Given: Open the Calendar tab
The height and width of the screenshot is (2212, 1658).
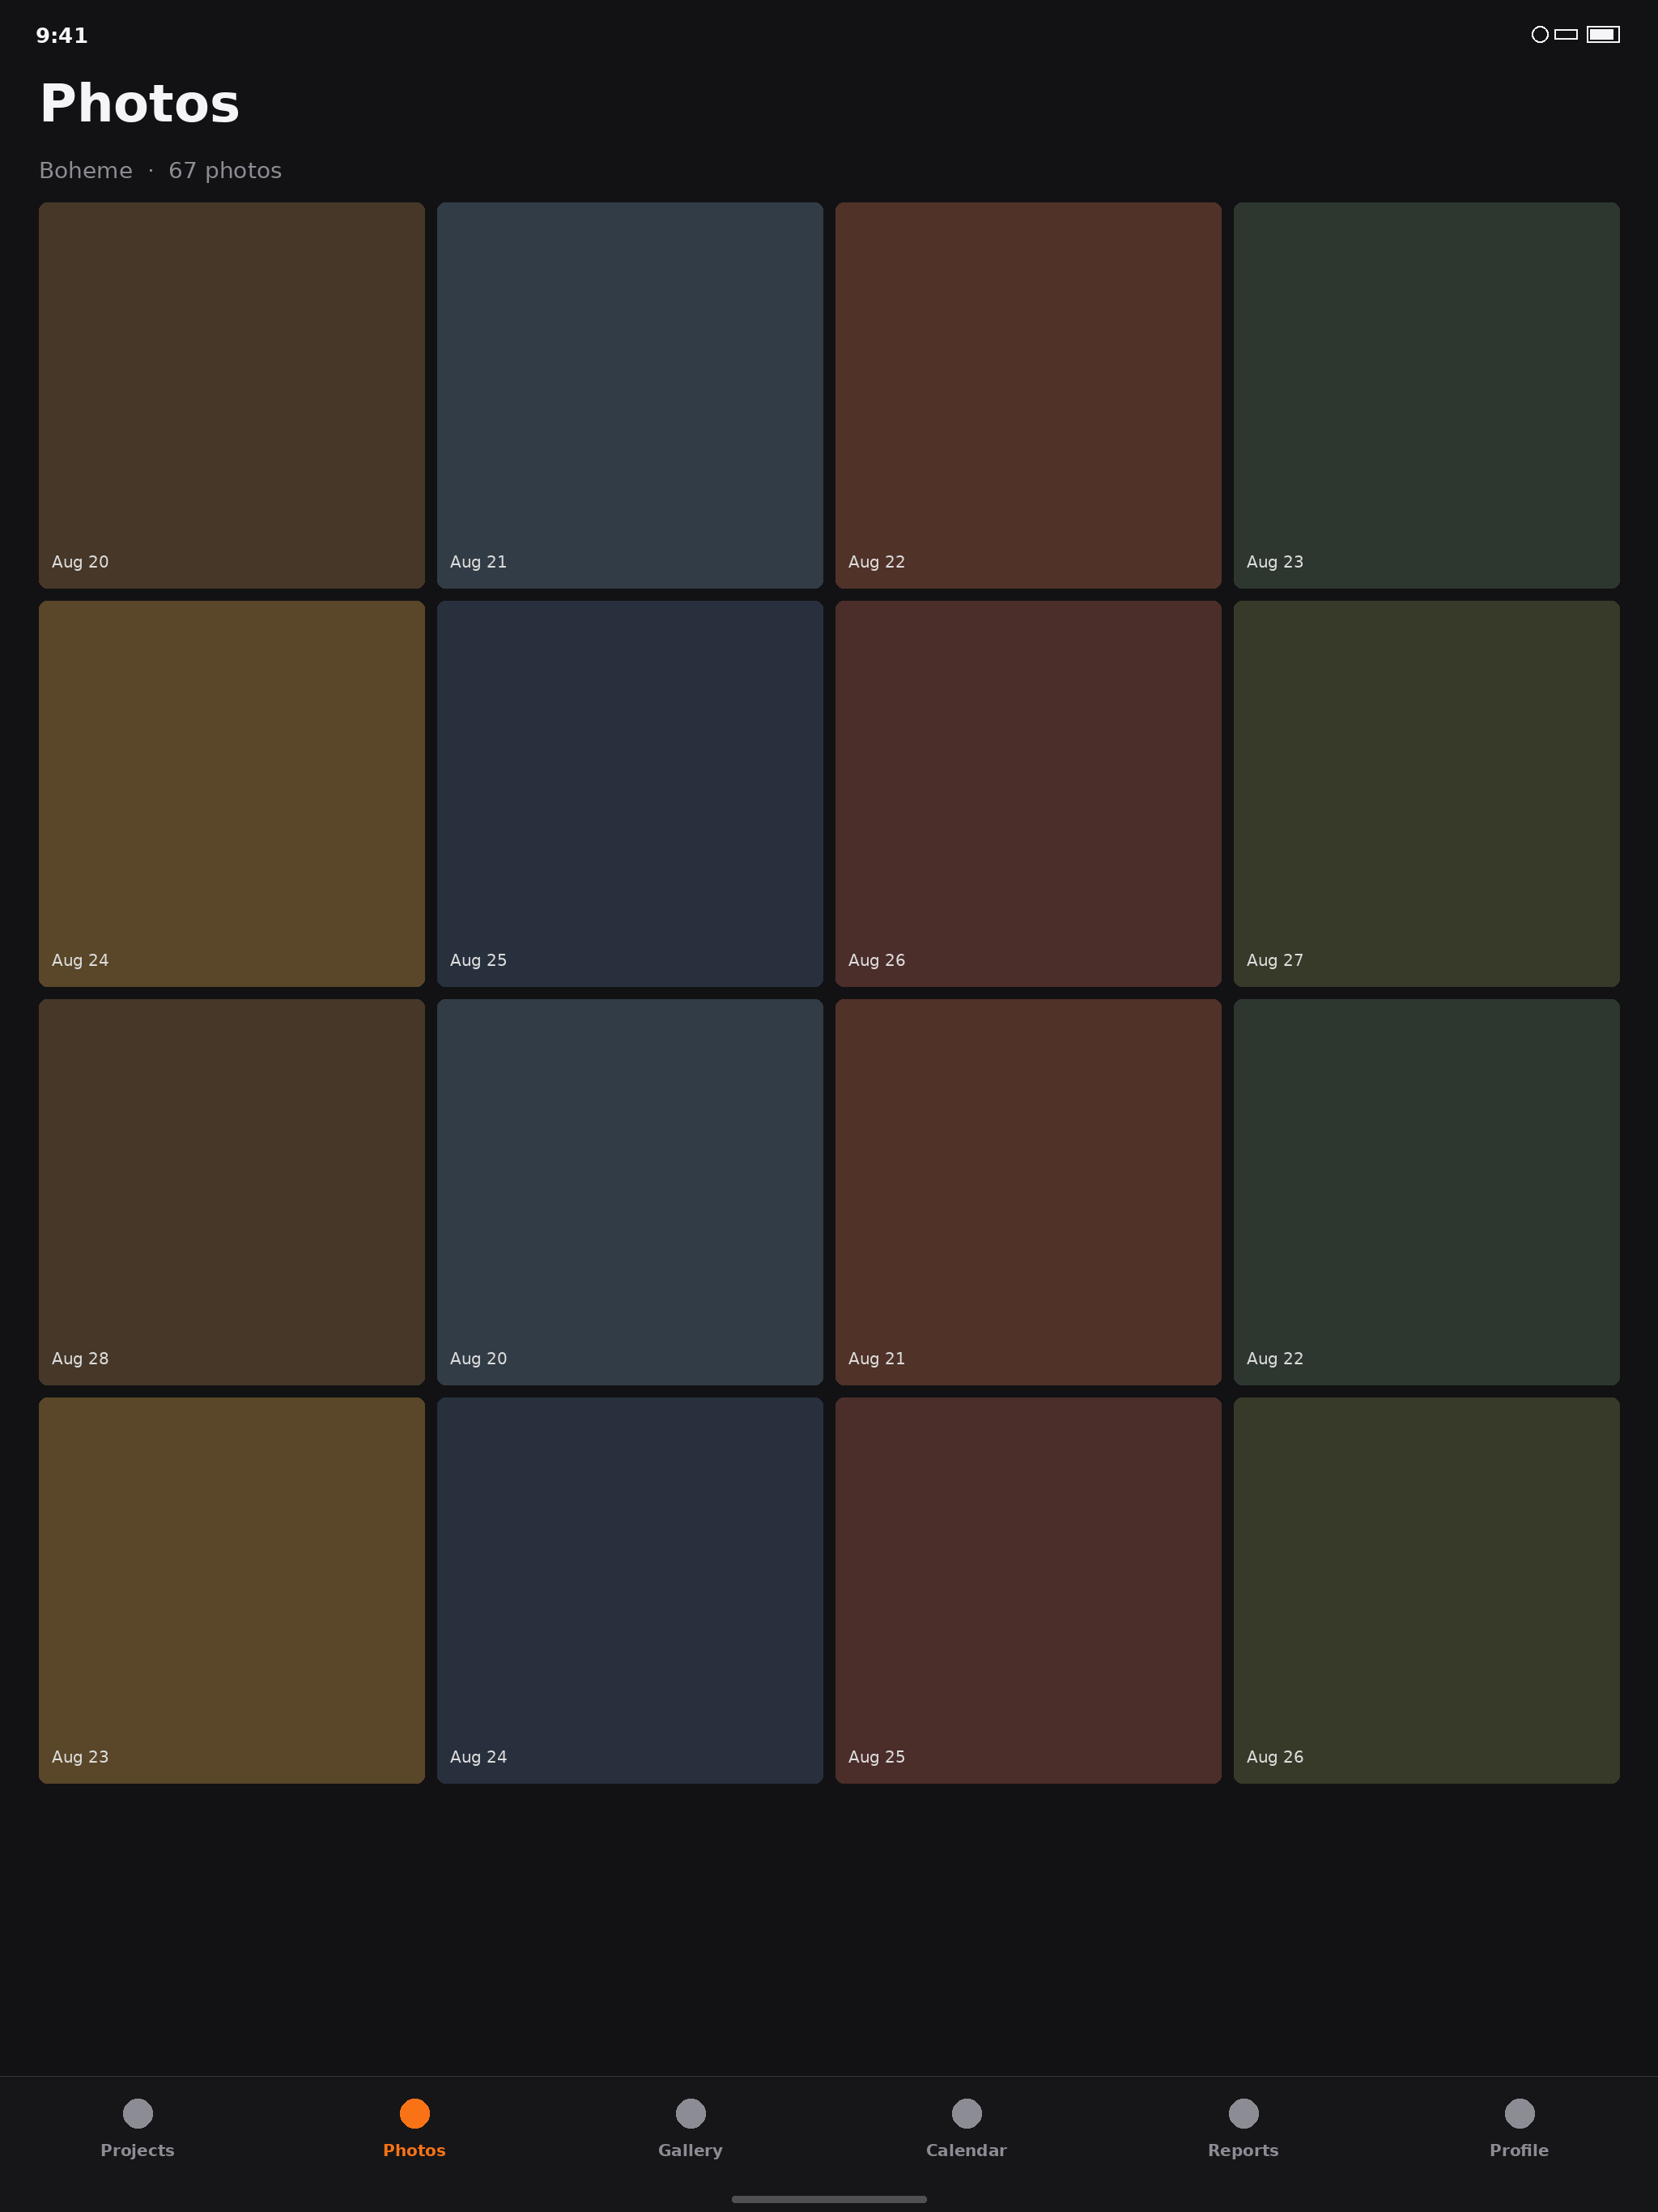Looking at the screenshot, I should (966, 2129).
